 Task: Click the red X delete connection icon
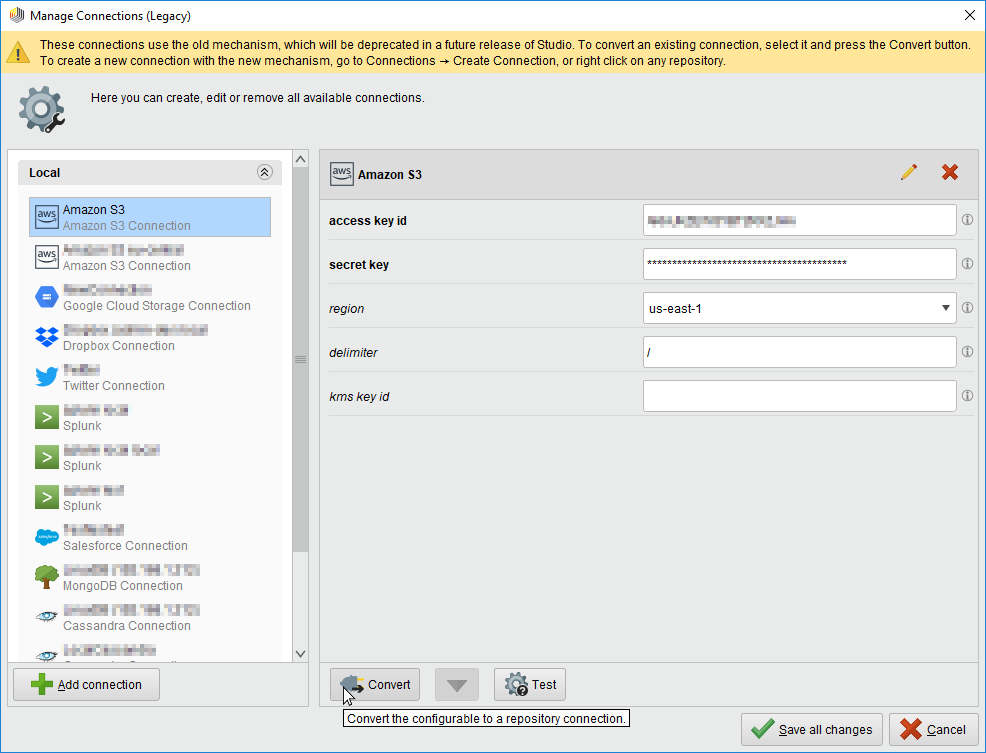tap(950, 173)
